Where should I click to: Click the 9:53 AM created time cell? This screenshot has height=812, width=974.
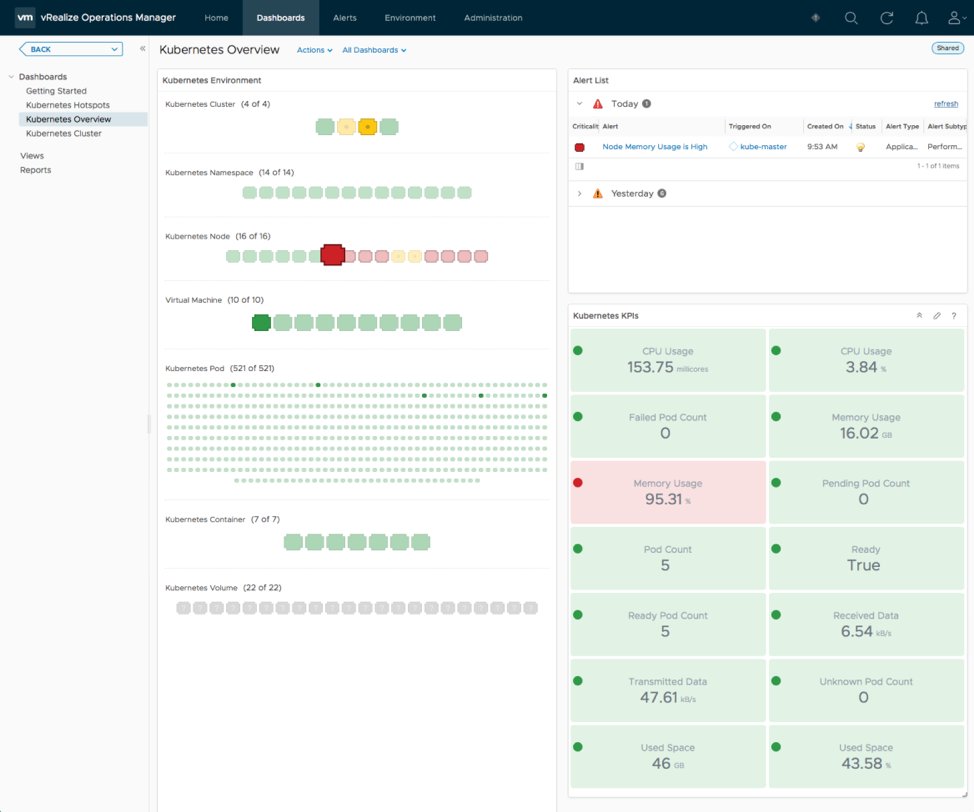pyautogui.click(x=822, y=147)
